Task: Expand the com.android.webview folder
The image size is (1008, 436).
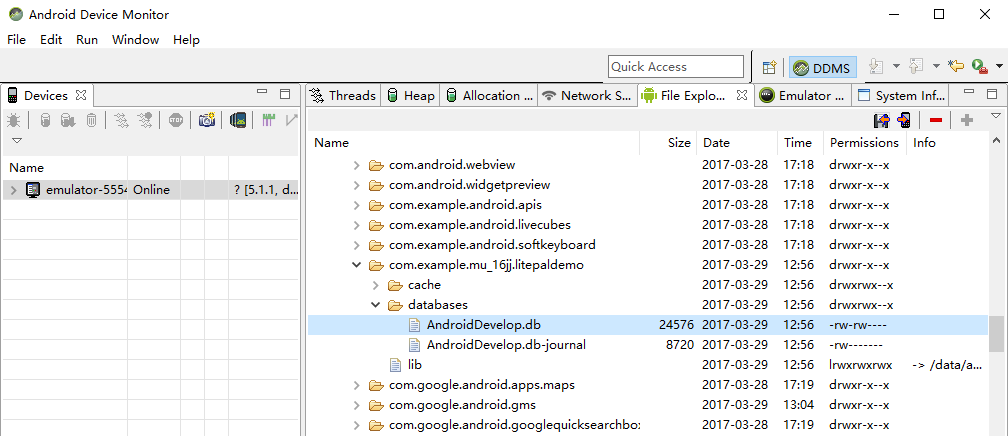Action: 357,165
